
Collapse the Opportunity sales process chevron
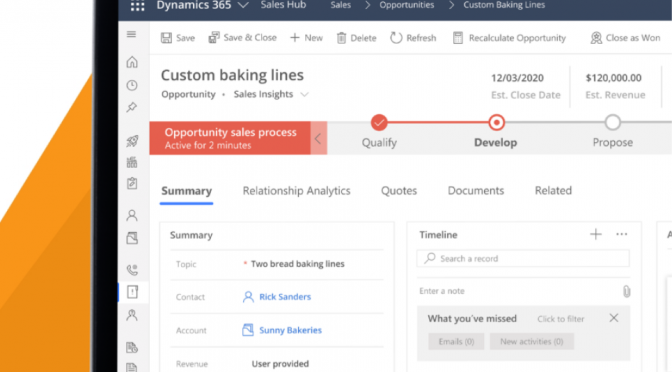(318, 138)
